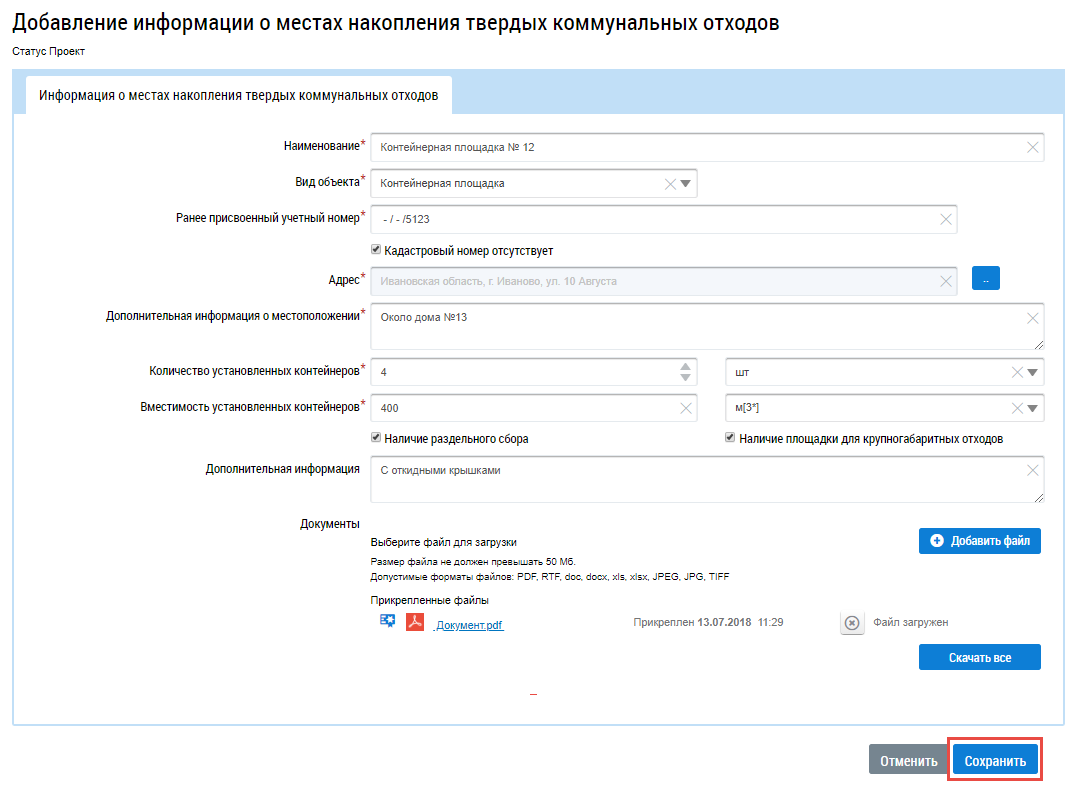The width and height of the screenshot is (1089, 789).
Task: Toggle Наличие площадки для крупногабаритных отходов checkbox
Action: click(x=730, y=438)
